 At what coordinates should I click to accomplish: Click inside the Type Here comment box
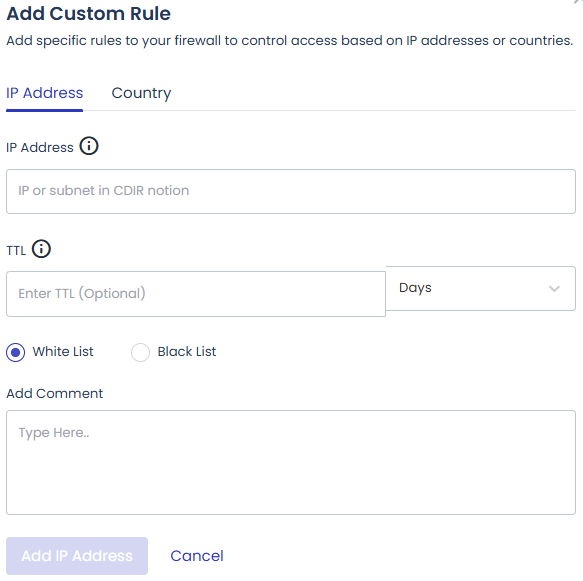291,462
